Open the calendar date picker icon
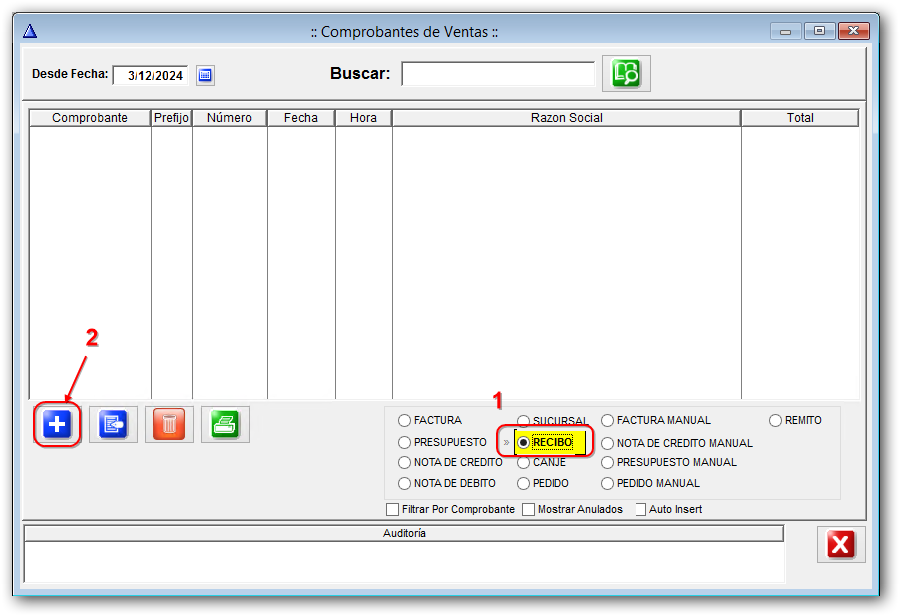The height and width of the screenshot is (616, 900). (205, 75)
